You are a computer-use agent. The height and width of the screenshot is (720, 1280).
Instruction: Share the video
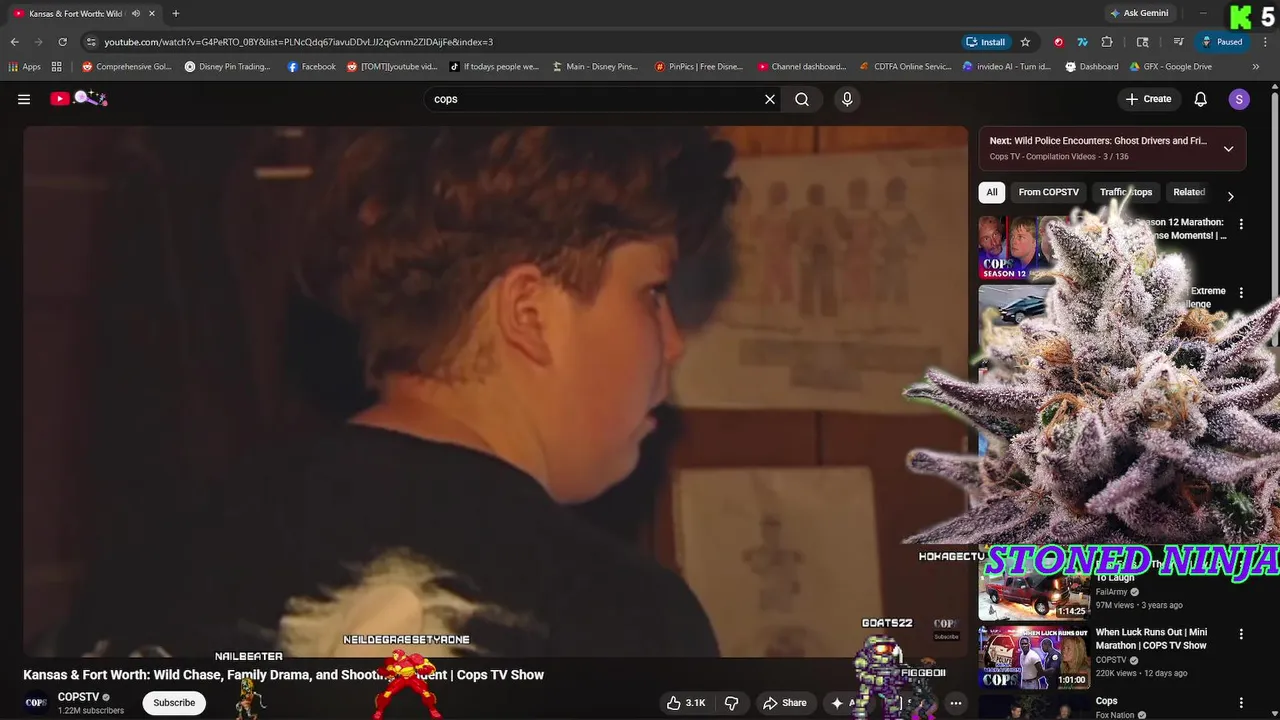(784, 703)
